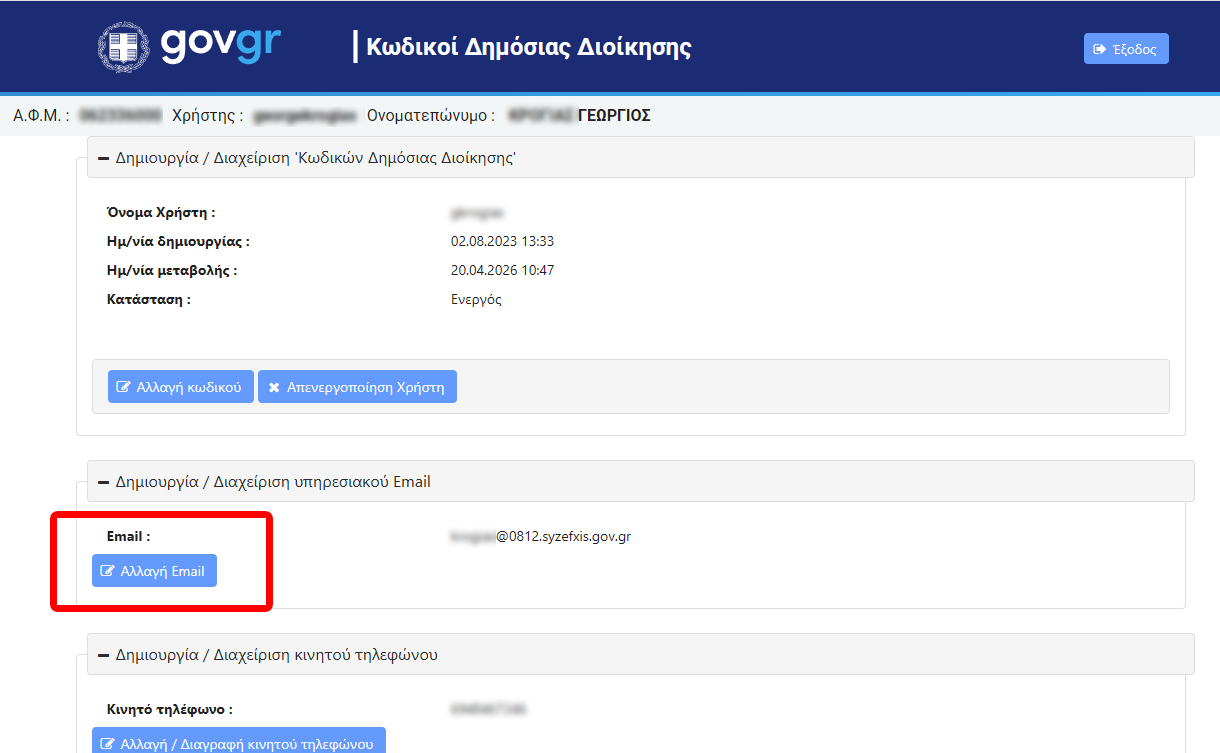Click the X icon inside Απενεργοποίηση Χρήστη button
Viewport: 1220px width, 753px height.
pos(275,386)
